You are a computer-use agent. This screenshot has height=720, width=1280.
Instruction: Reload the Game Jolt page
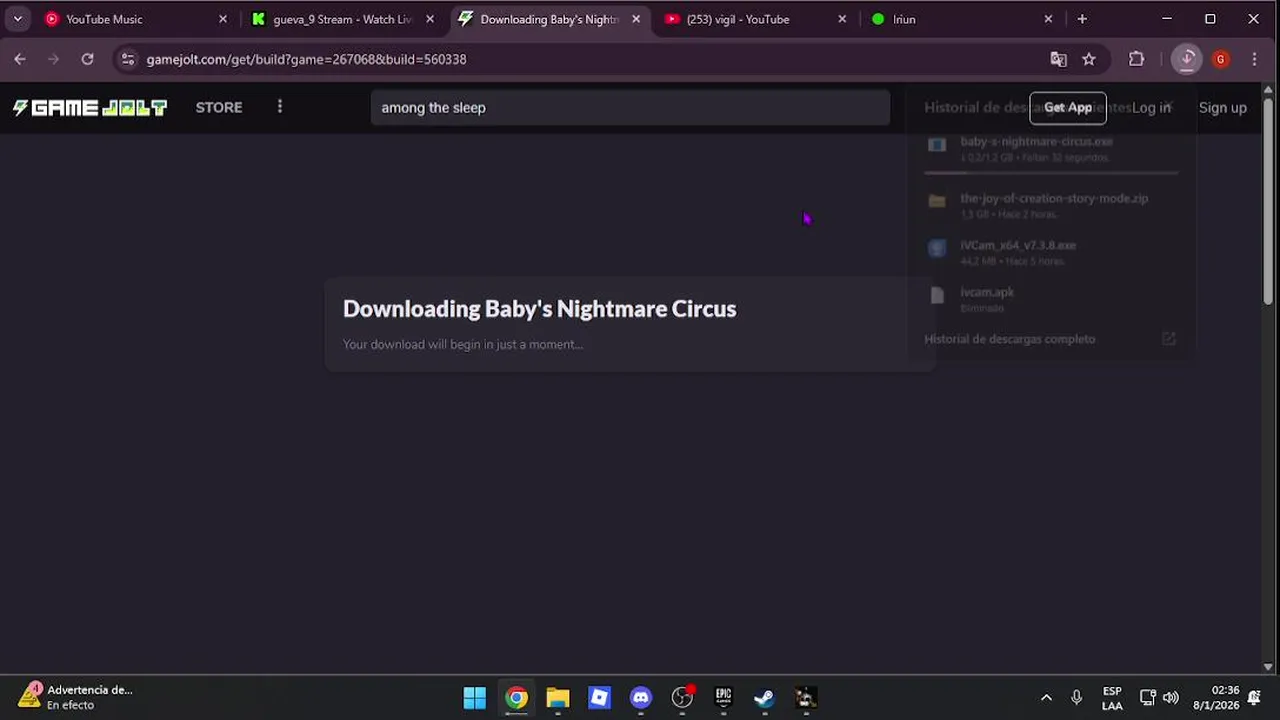pos(87,59)
